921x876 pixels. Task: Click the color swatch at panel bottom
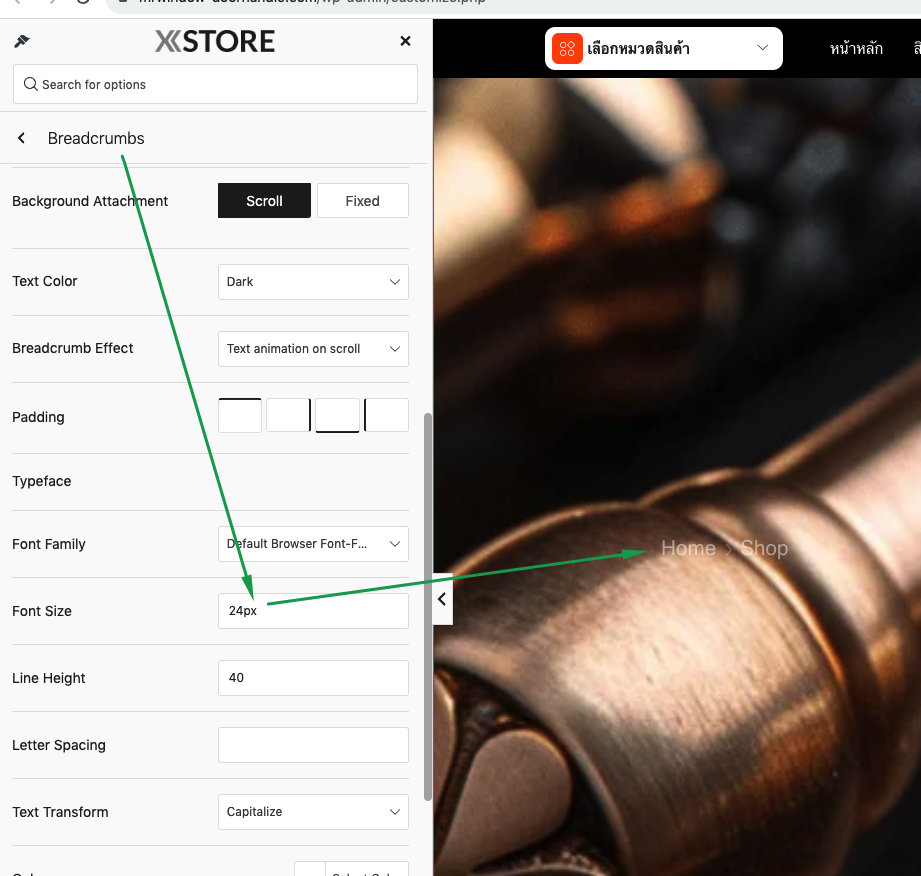point(310,869)
